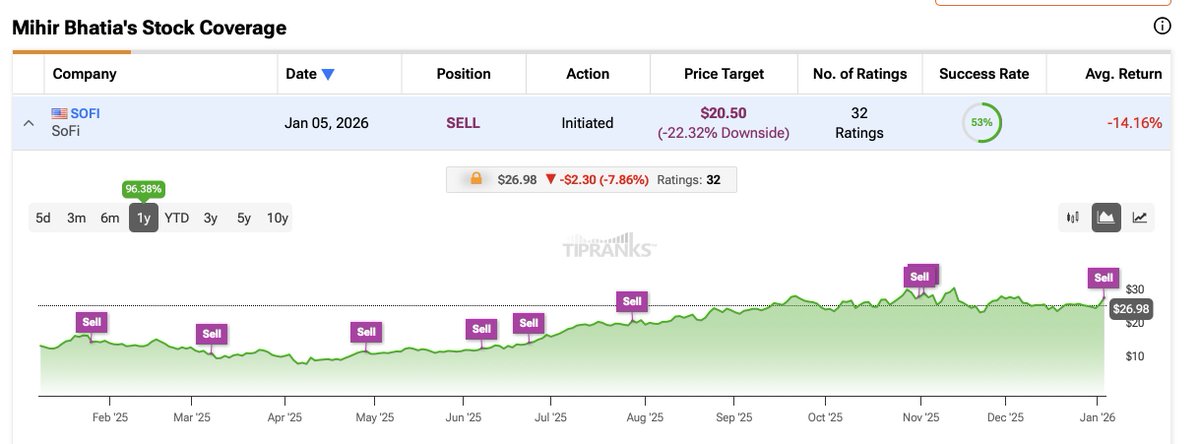
Task: Click the Date column header
Action: click(x=300, y=74)
